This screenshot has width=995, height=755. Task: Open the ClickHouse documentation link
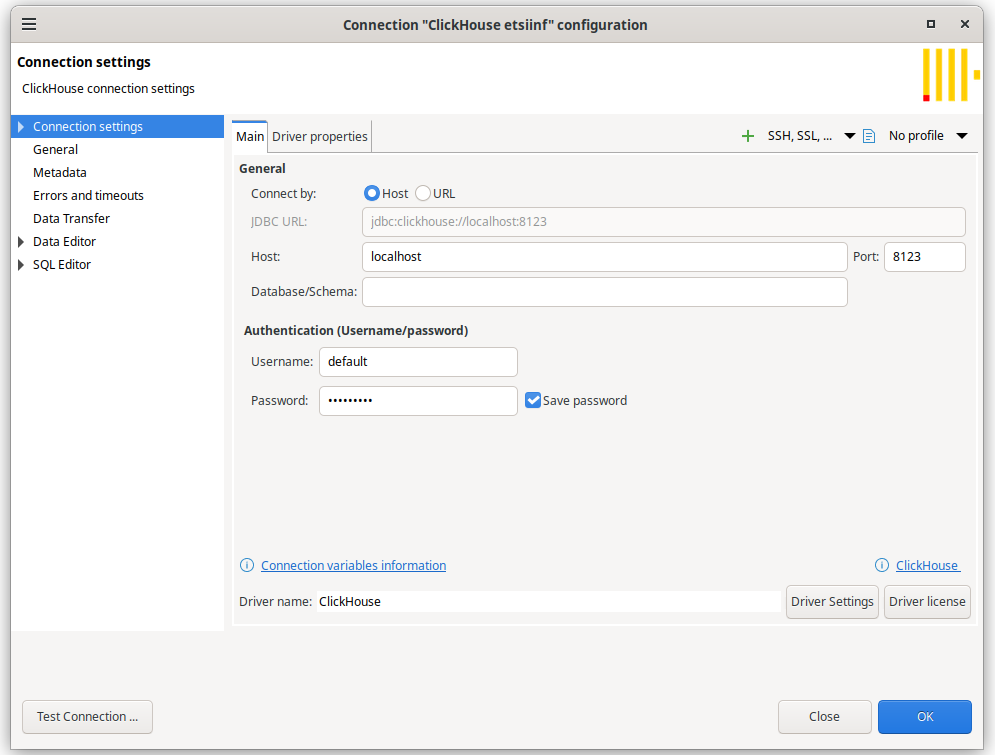927,565
